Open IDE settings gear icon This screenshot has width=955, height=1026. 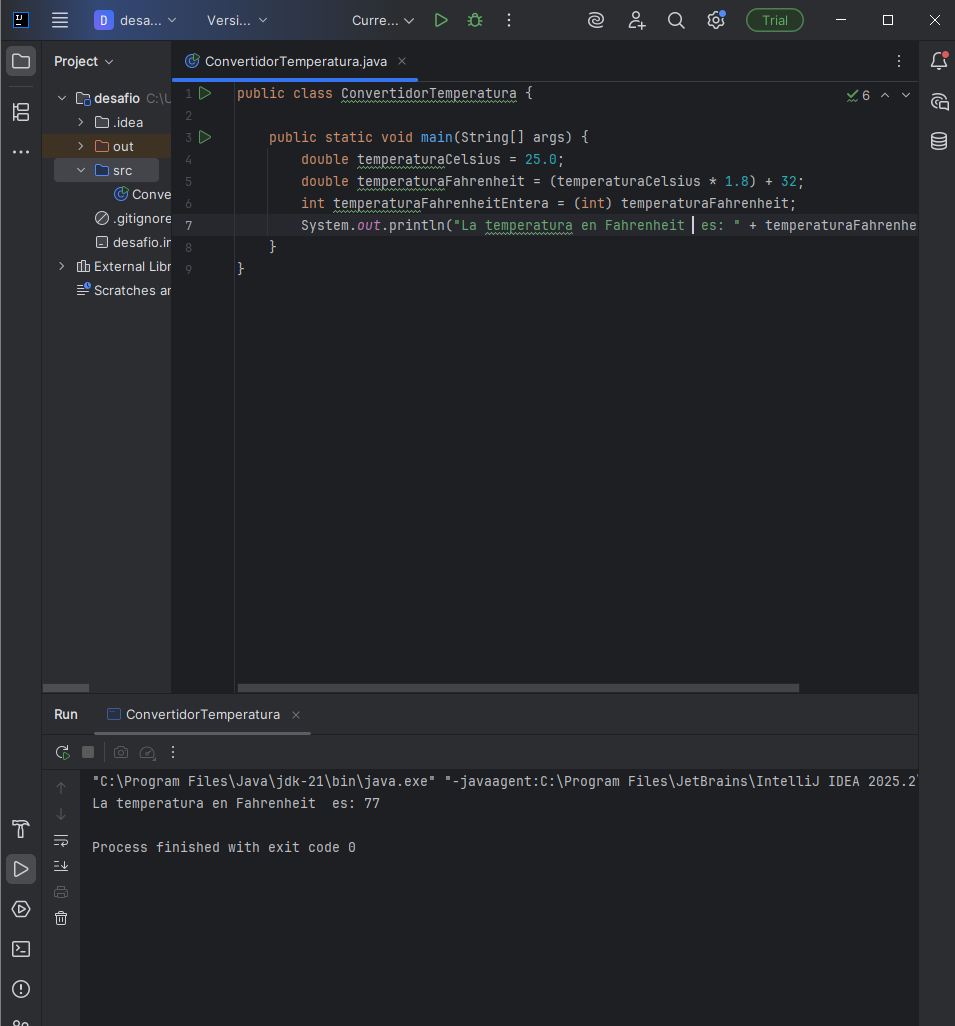pos(716,20)
